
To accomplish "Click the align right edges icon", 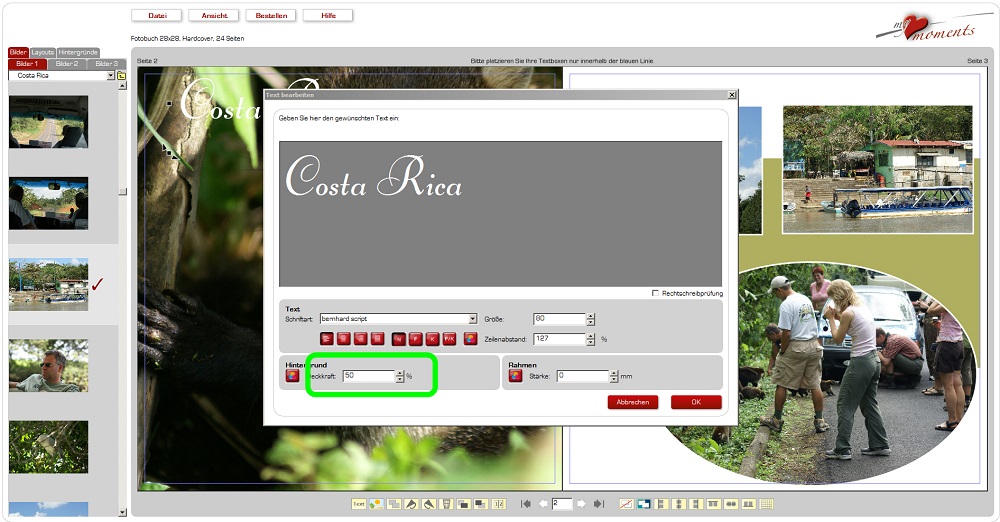I will 696,504.
